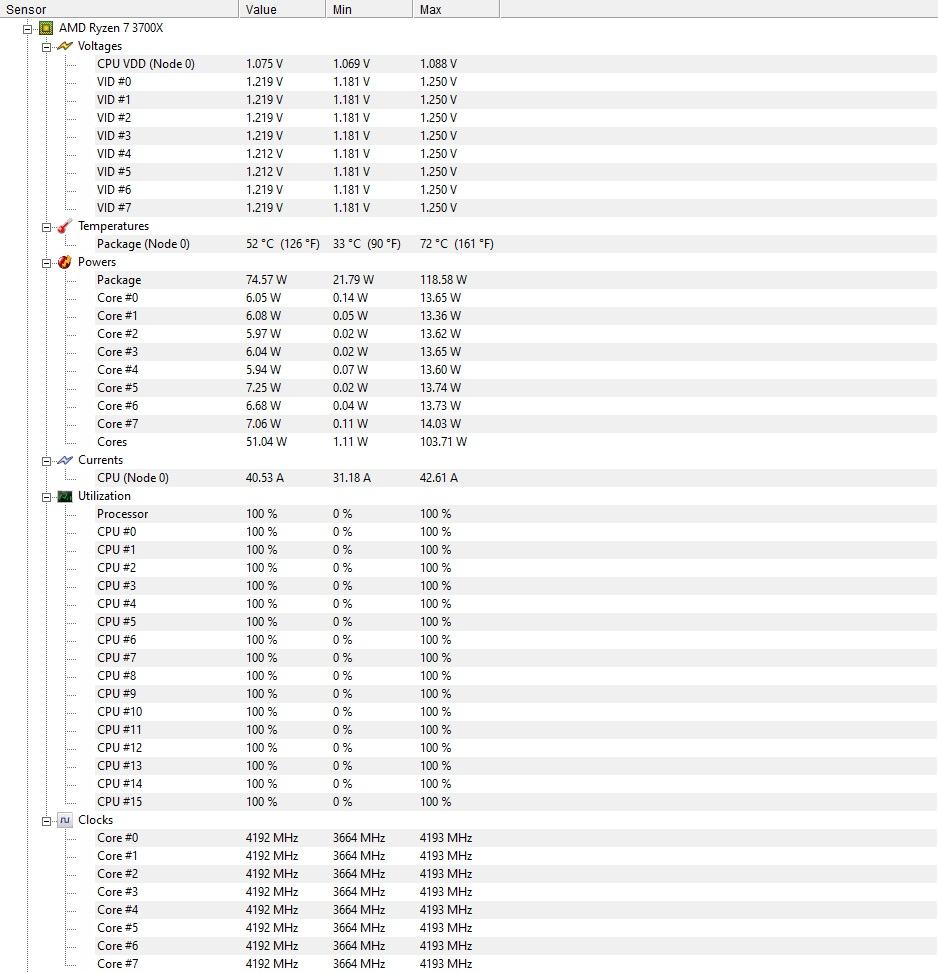Select the Temperatures group label
Screen dimensions: 938x973
point(114,226)
